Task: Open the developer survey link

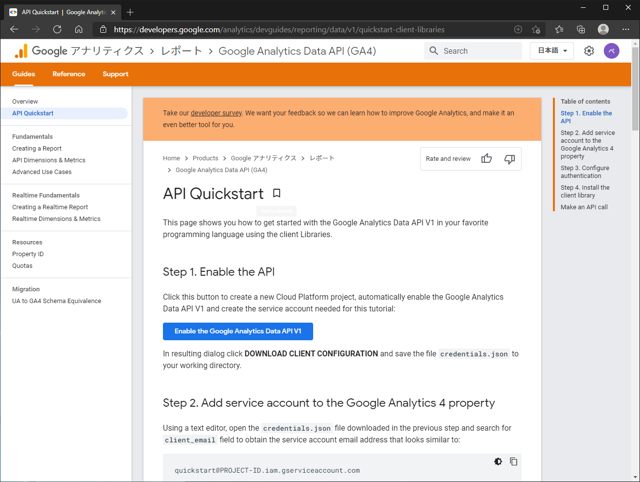Action: pos(216,113)
